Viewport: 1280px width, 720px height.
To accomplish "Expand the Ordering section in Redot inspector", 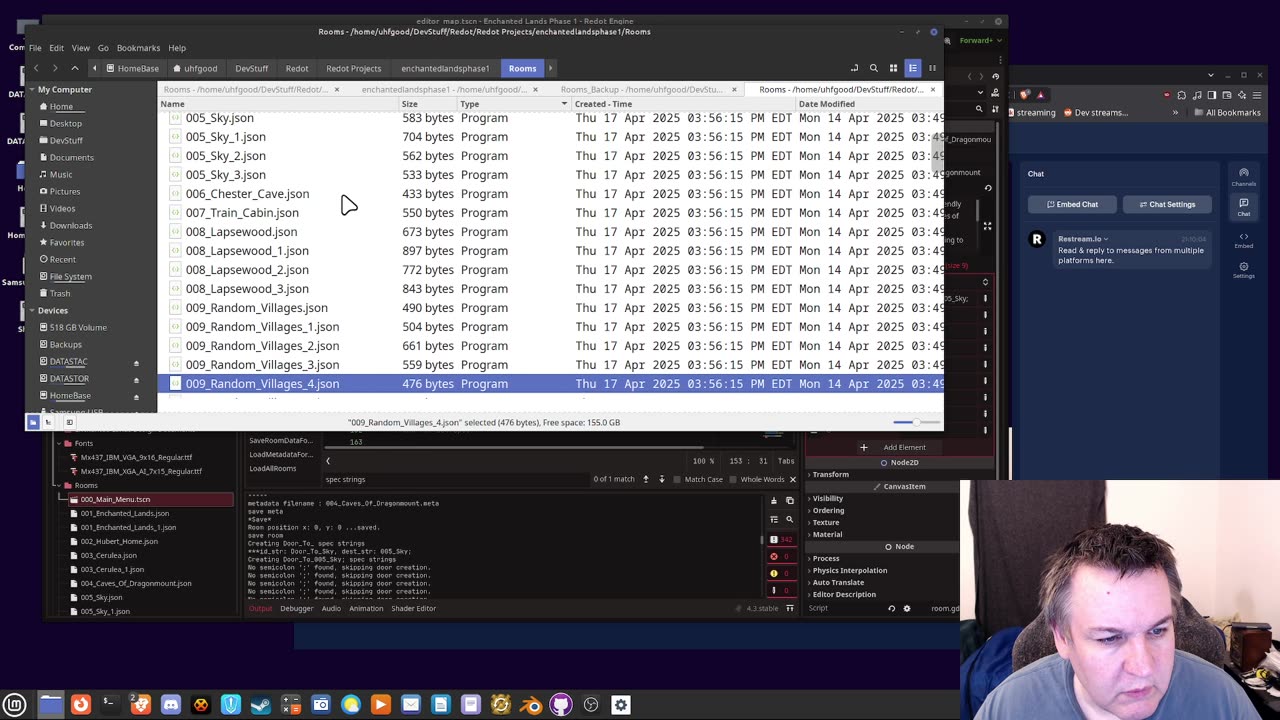I will tap(827, 510).
